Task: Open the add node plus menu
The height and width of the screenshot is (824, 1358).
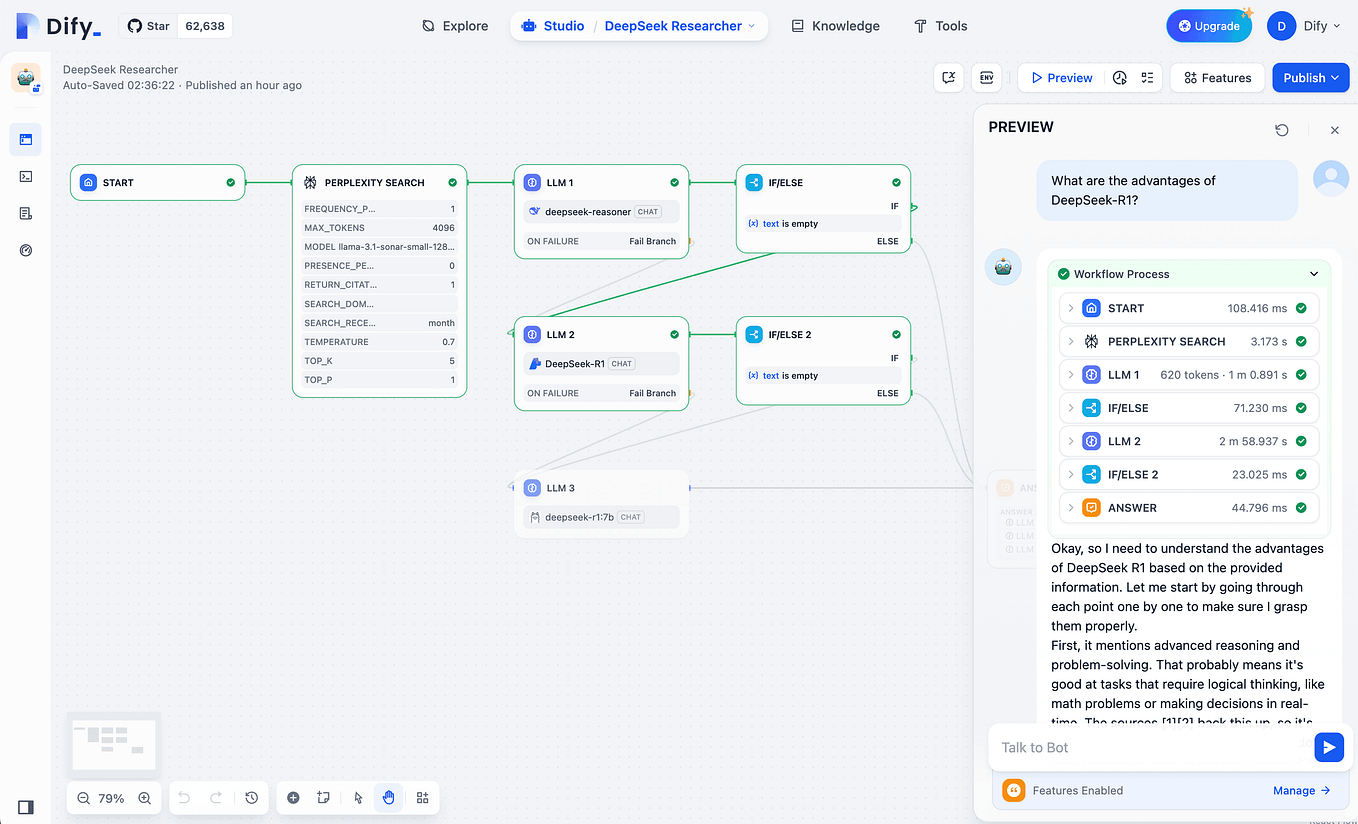Action: click(293, 797)
